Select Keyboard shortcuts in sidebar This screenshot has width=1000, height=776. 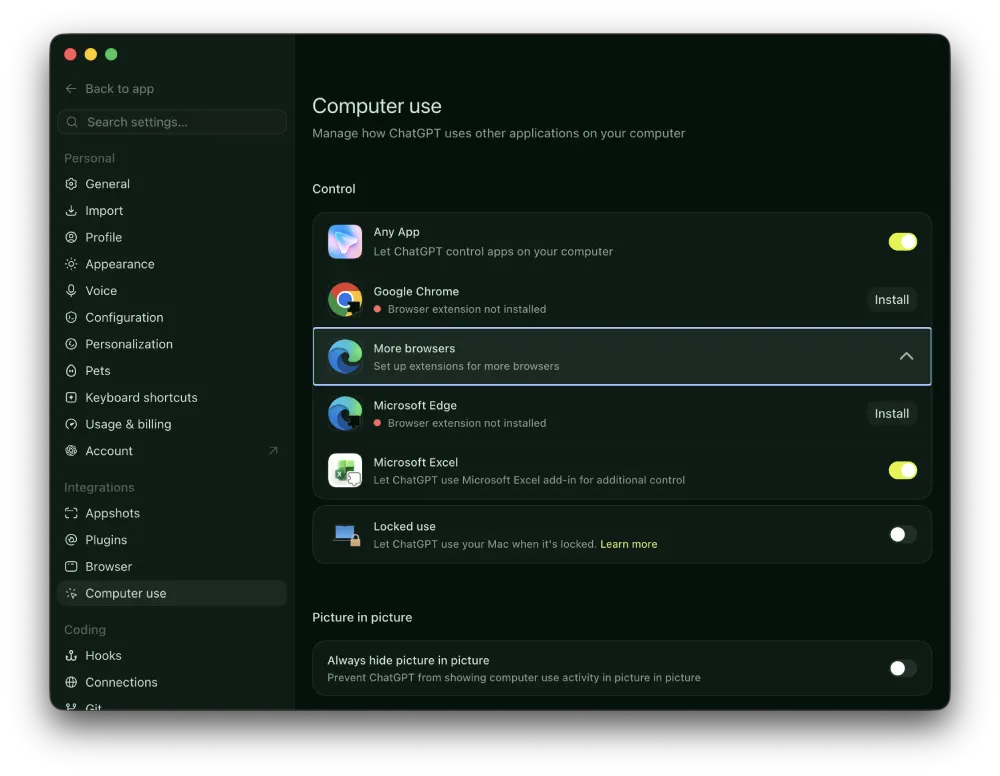(x=172, y=397)
